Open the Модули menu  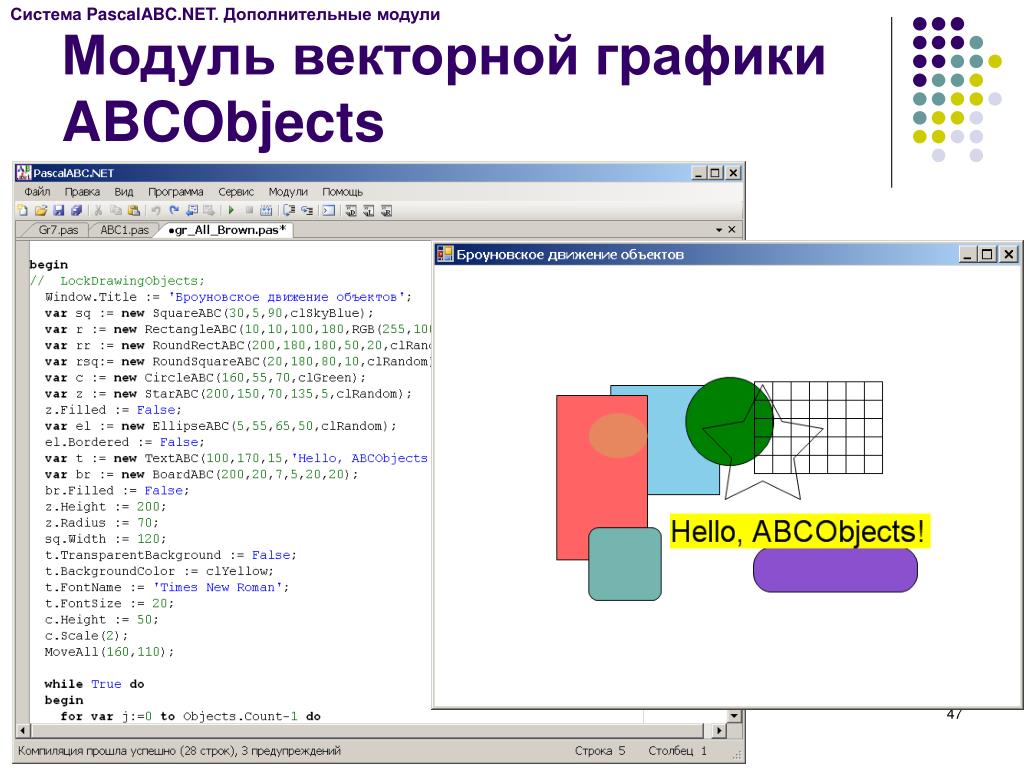point(288,192)
